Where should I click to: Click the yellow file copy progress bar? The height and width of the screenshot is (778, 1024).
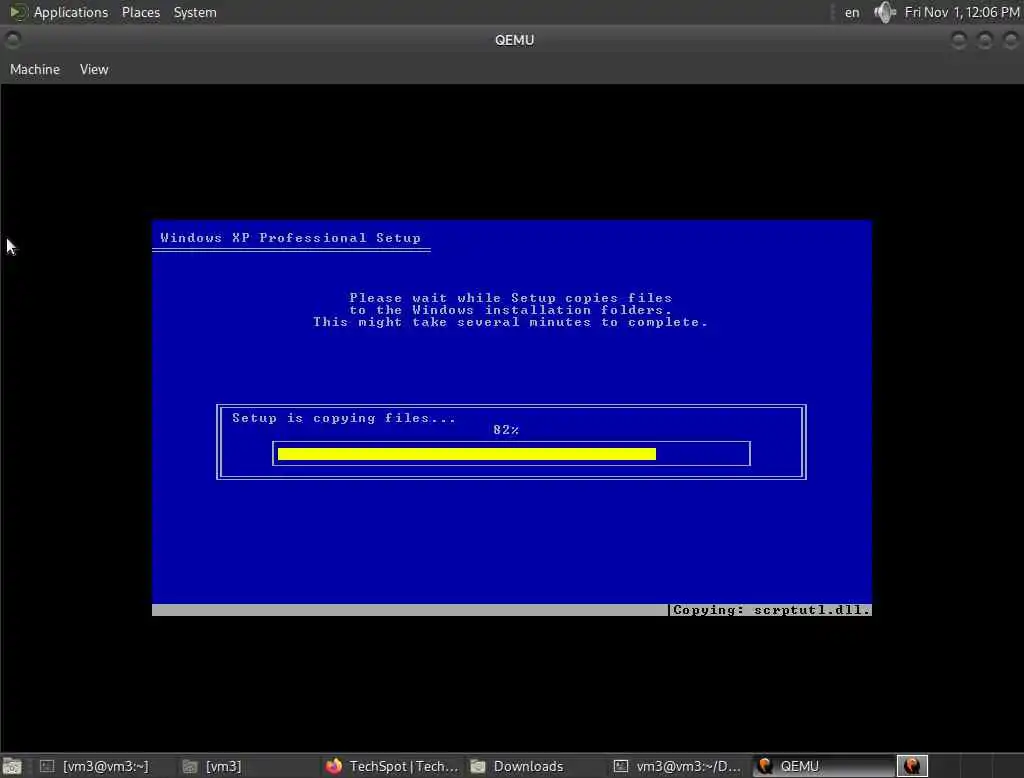click(x=466, y=454)
